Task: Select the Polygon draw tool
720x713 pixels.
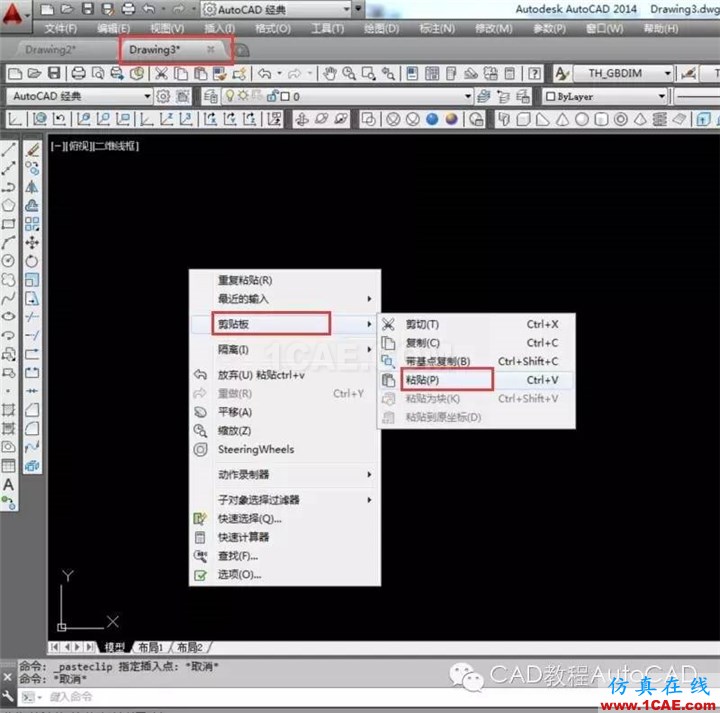Action: pyautogui.click(x=9, y=205)
